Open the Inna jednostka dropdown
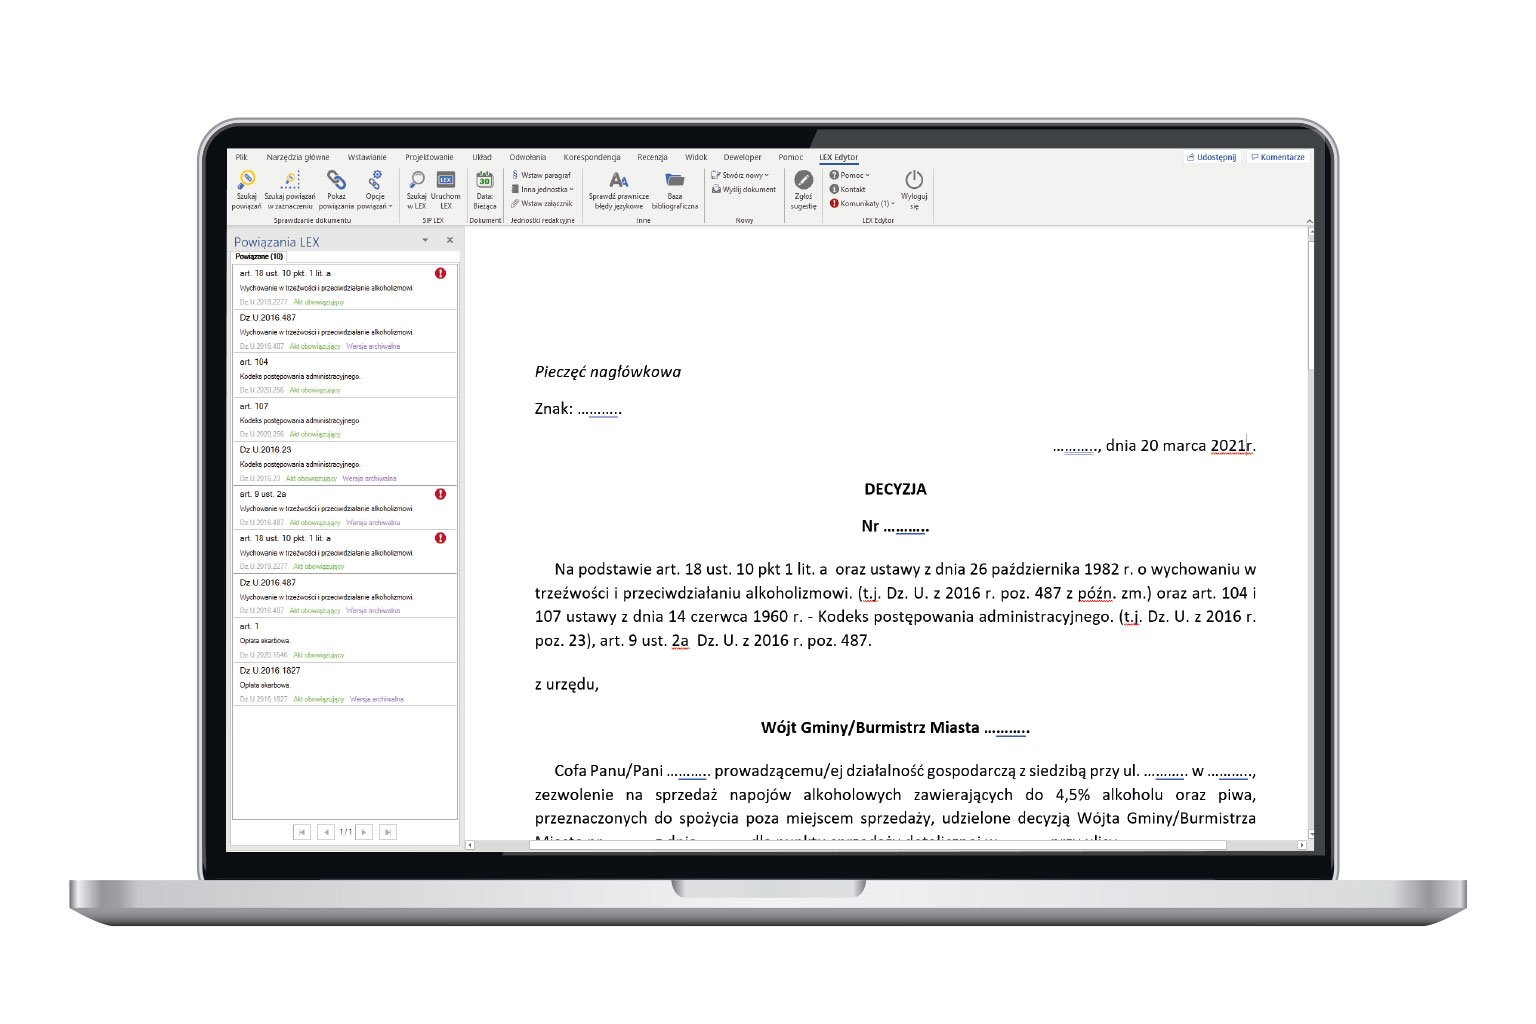 click(544, 189)
